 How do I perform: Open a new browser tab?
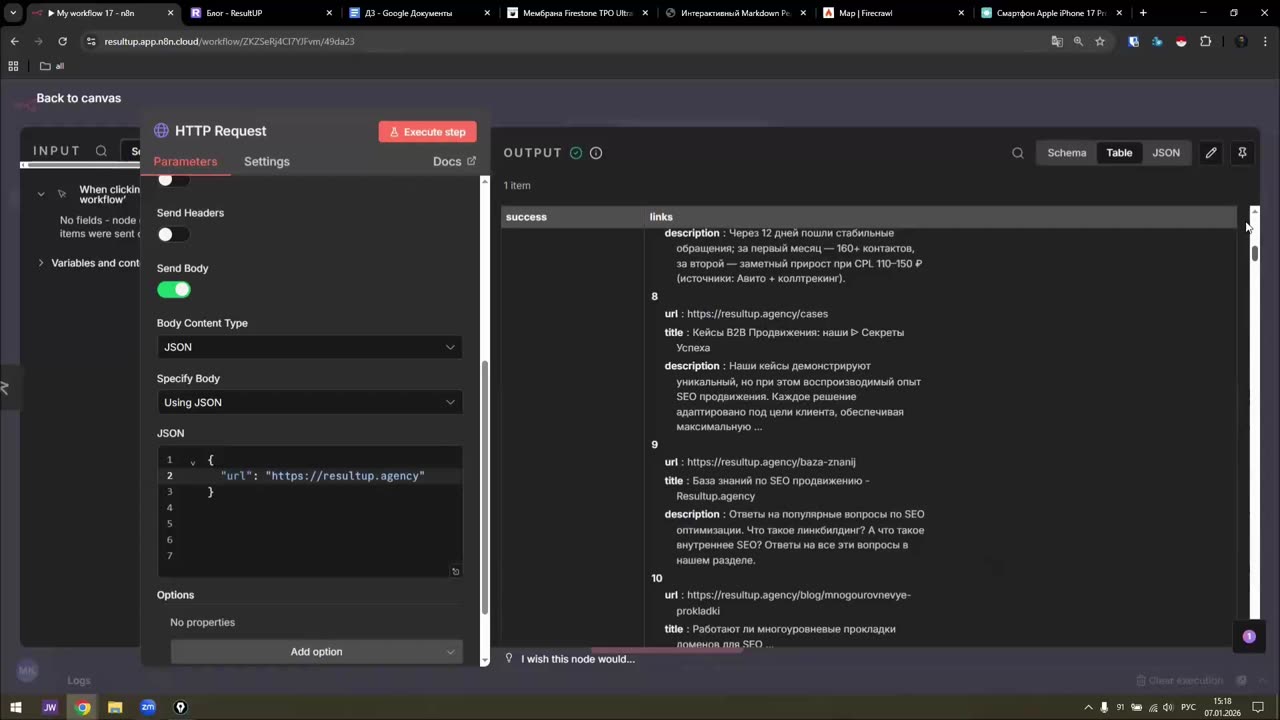click(1143, 13)
